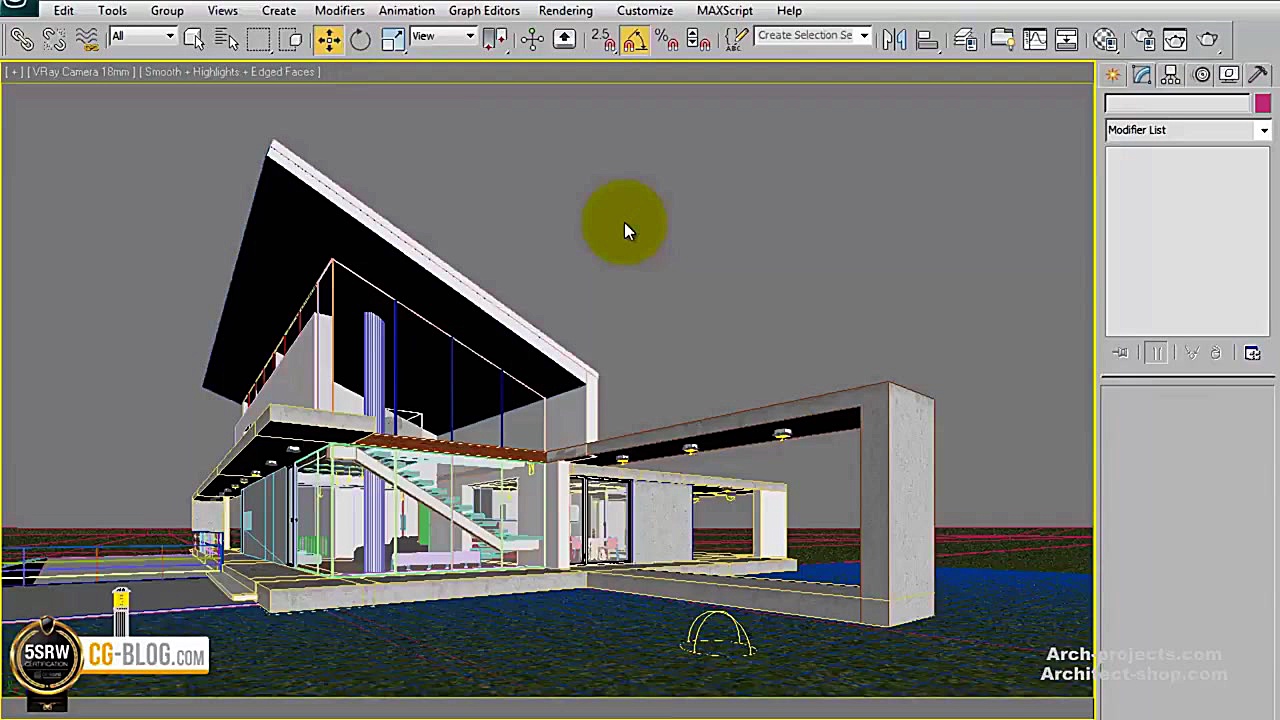Click the Select and Link tool
The width and height of the screenshot is (1280, 720).
pyautogui.click(x=22, y=39)
